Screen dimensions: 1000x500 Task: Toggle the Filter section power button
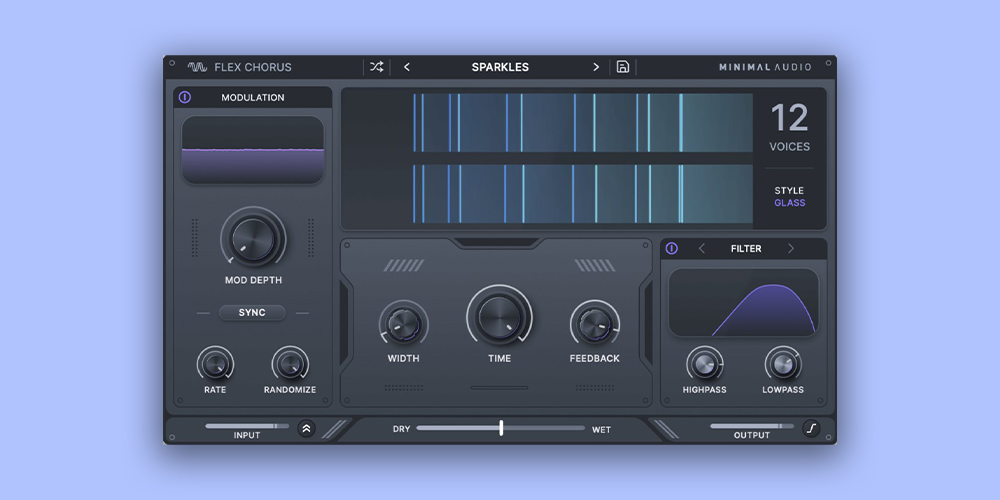[x=672, y=248]
